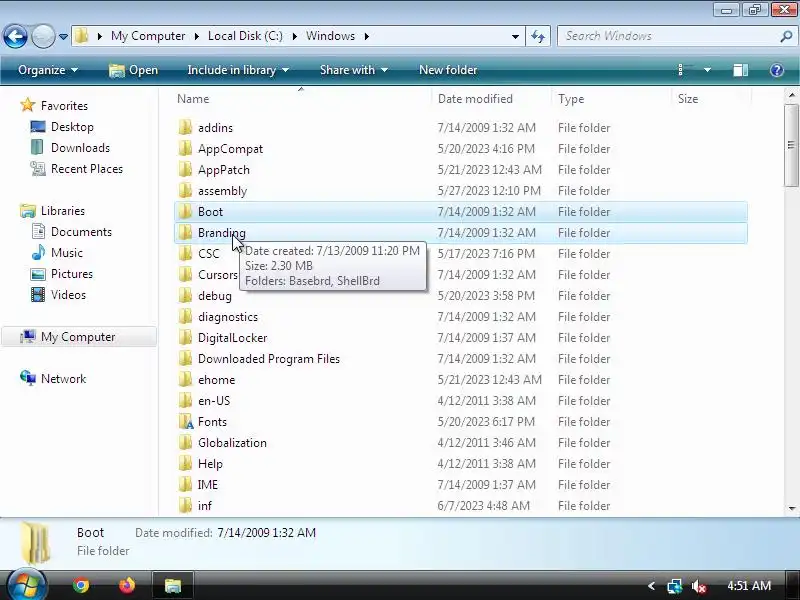Click the magnifier search icon

(x=786, y=36)
